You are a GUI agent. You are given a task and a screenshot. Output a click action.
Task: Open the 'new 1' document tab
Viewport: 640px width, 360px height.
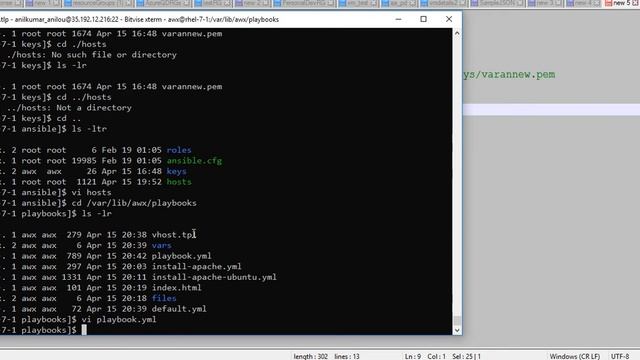click(x=43, y=3)
